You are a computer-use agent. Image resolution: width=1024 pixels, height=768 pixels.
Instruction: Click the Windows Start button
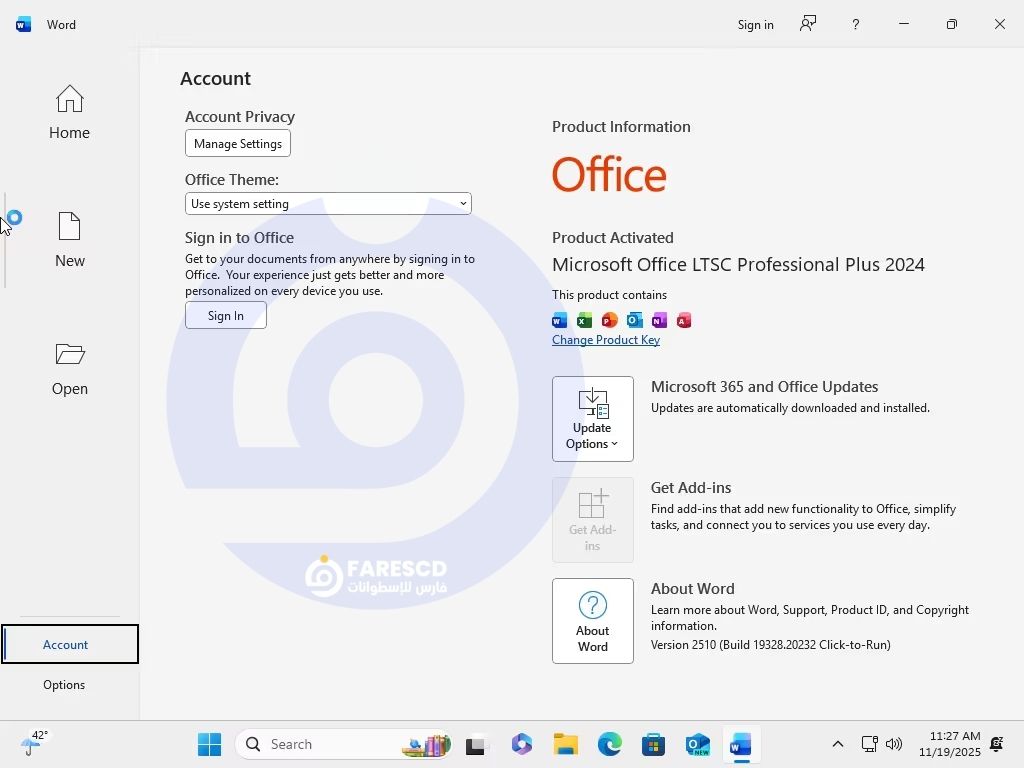tap(209, 744)
